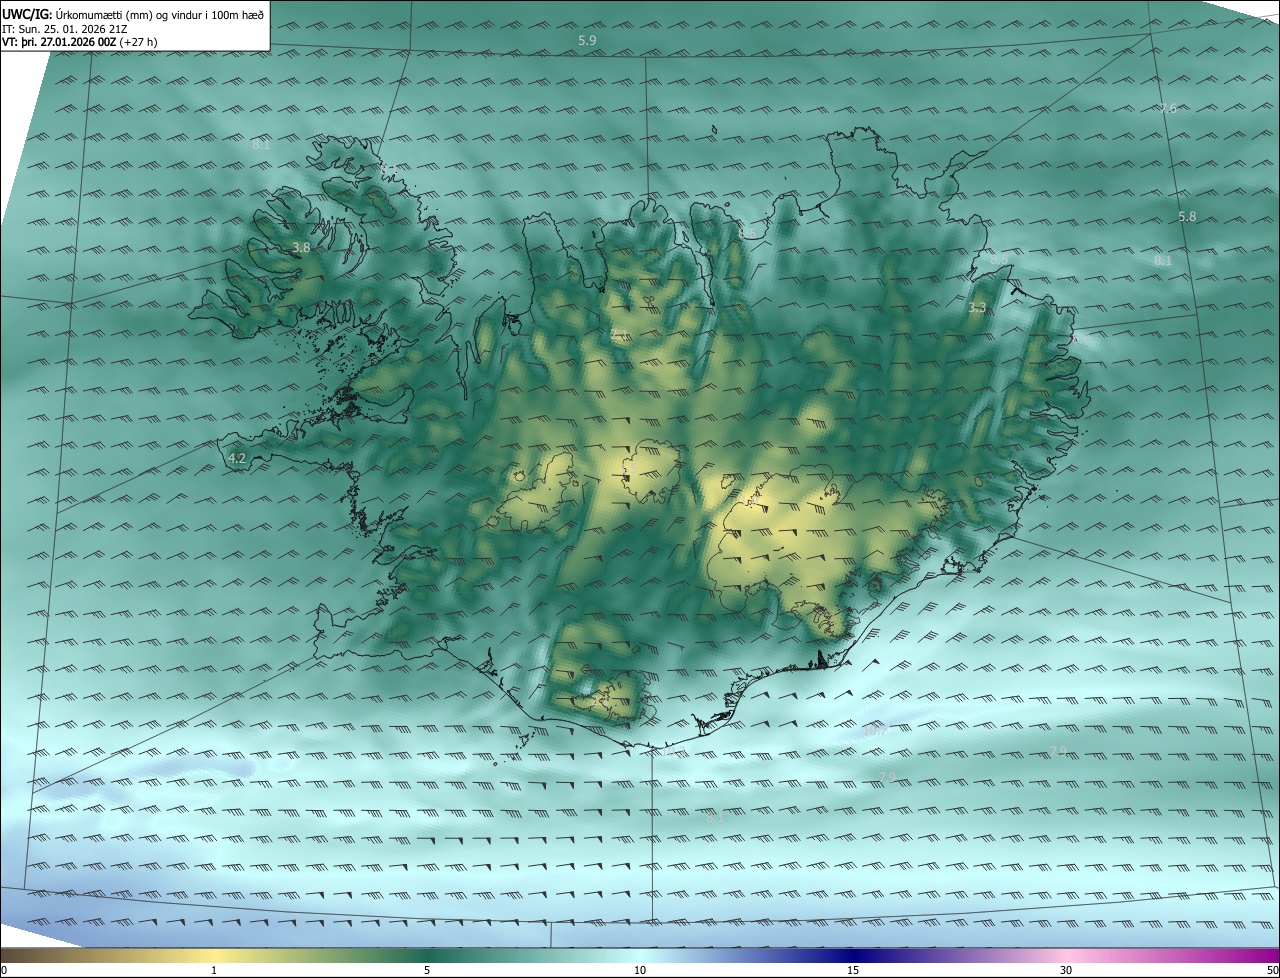Pick the yellow colour-bar segment above the 1 tick
Viewport: 1280px width, 978px height.
tap(214, 955)
